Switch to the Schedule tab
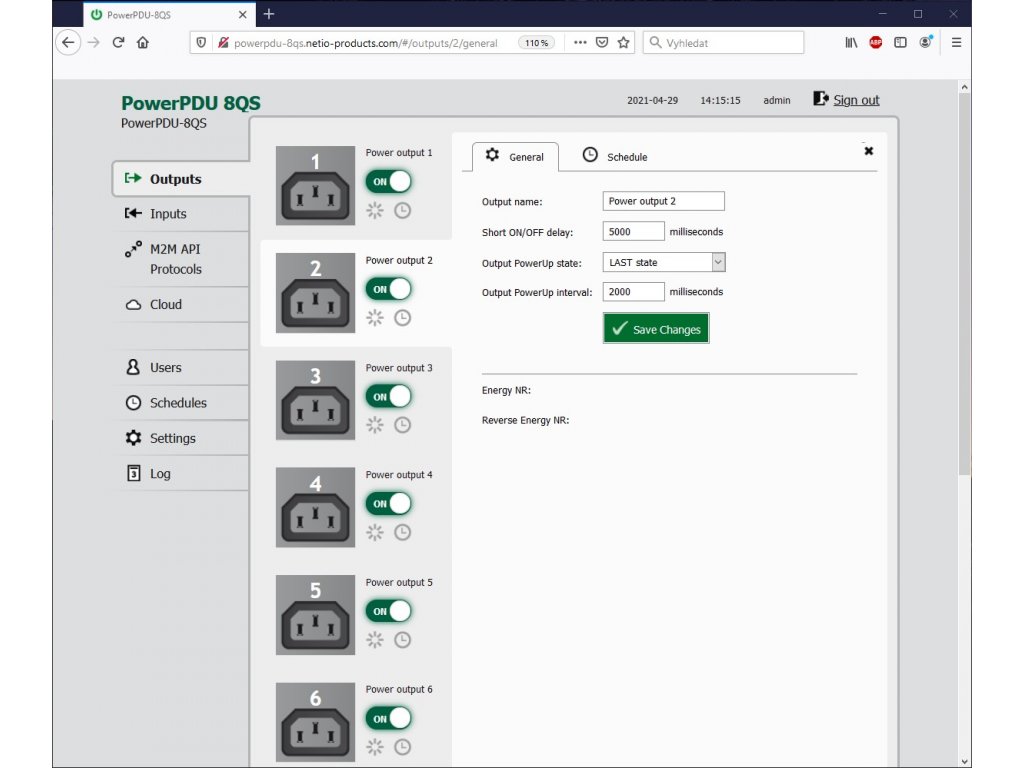 click(615, 157)
